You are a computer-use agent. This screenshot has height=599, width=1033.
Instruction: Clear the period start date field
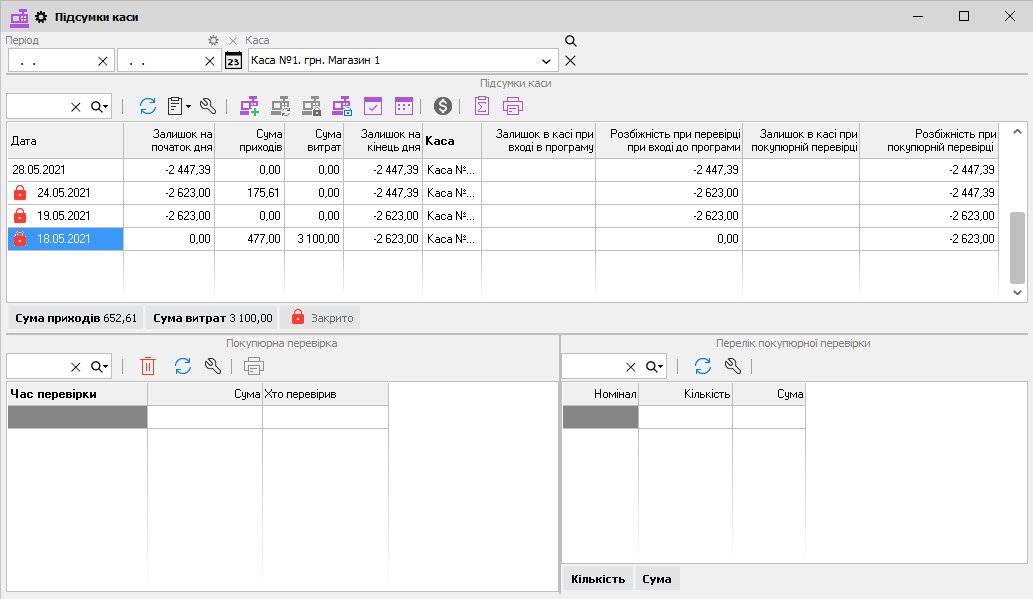click(x=103, y=61)
